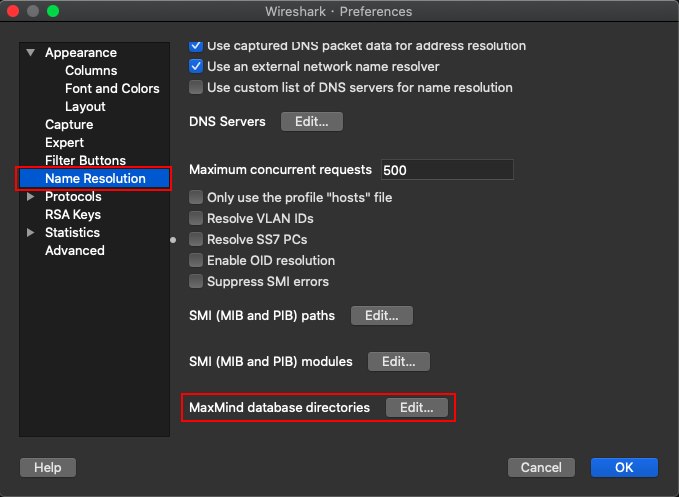Select Name Resolution in sidebar
This screenshot has height=497, width=679.
tap(94, 178)
